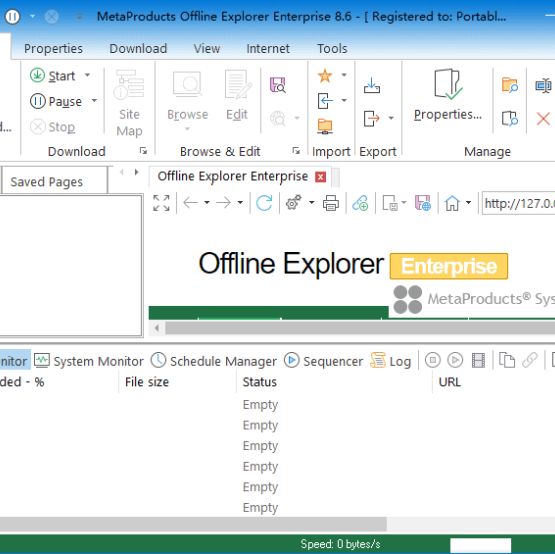Open the Back history dropdown arrow

click(x=207, y=203)
